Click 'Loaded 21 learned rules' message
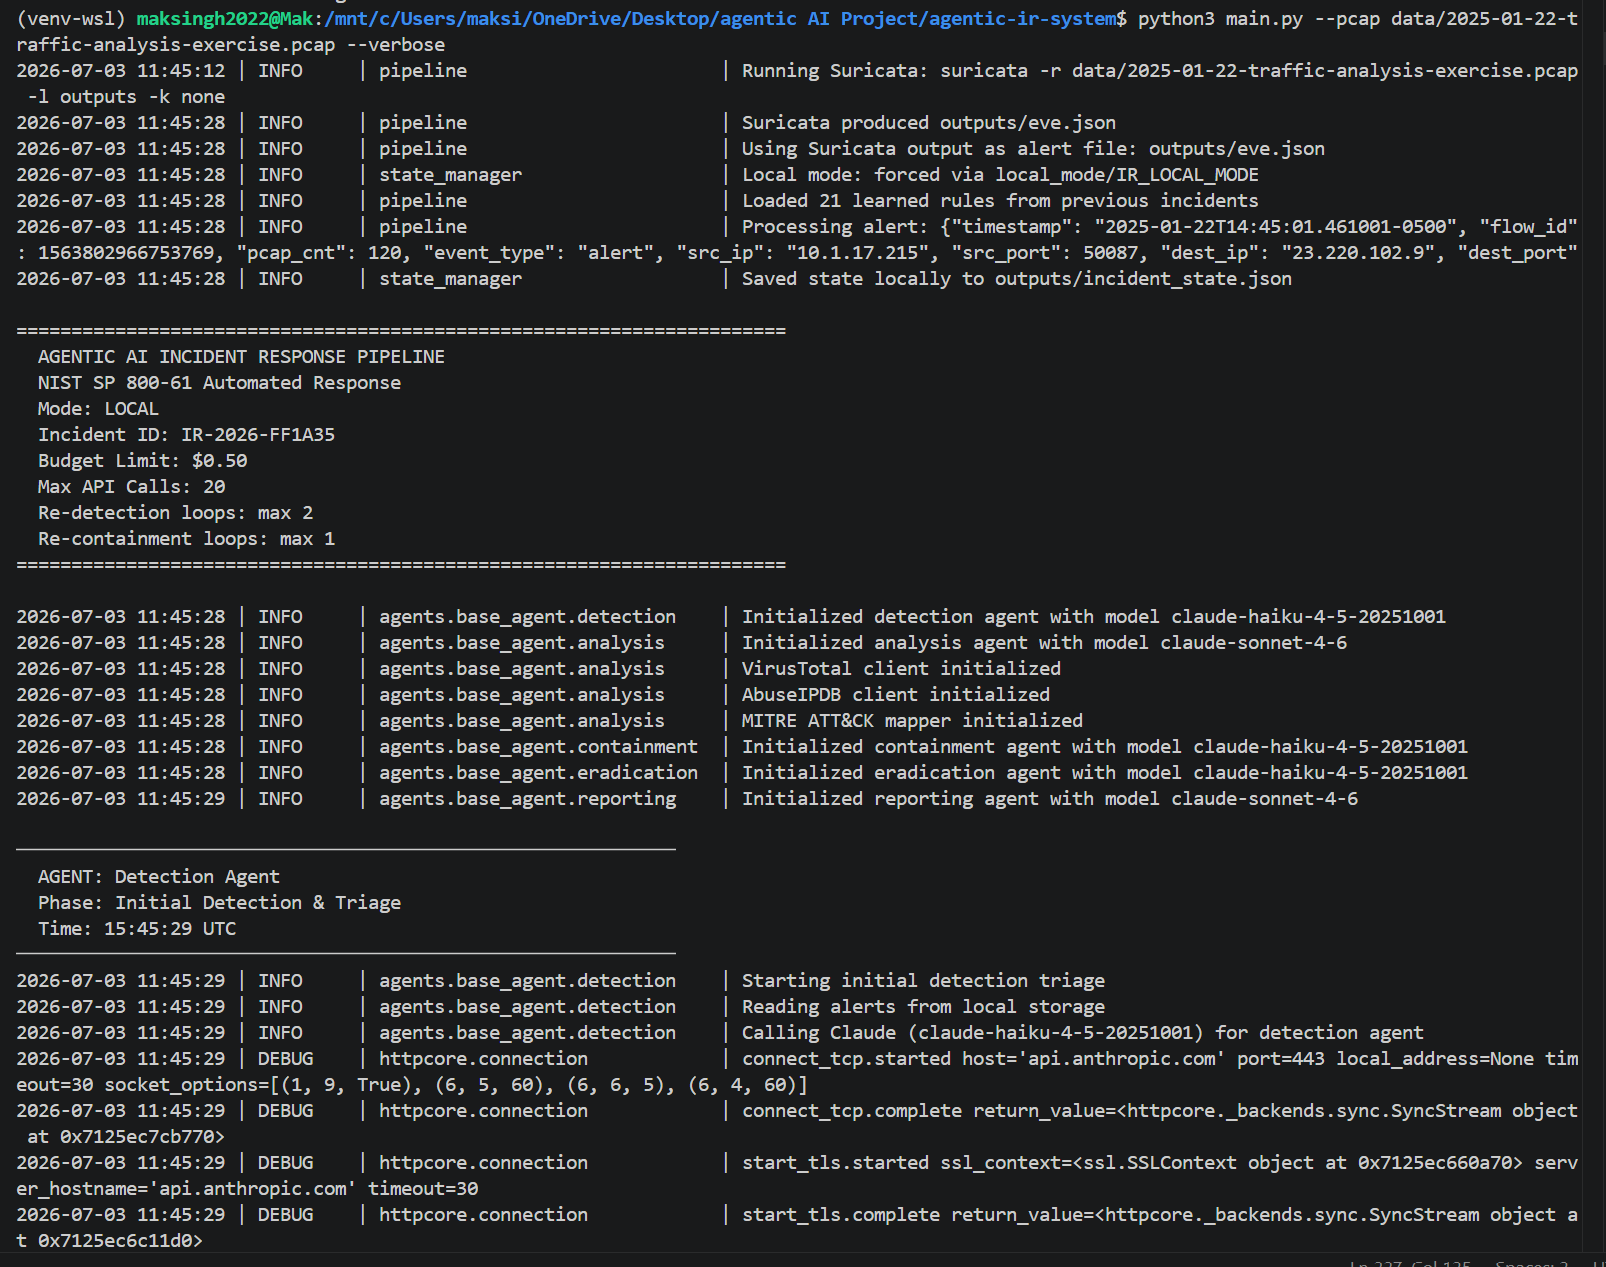This screenshot has height=1267, width=1606. click(x=1000, y=201)
